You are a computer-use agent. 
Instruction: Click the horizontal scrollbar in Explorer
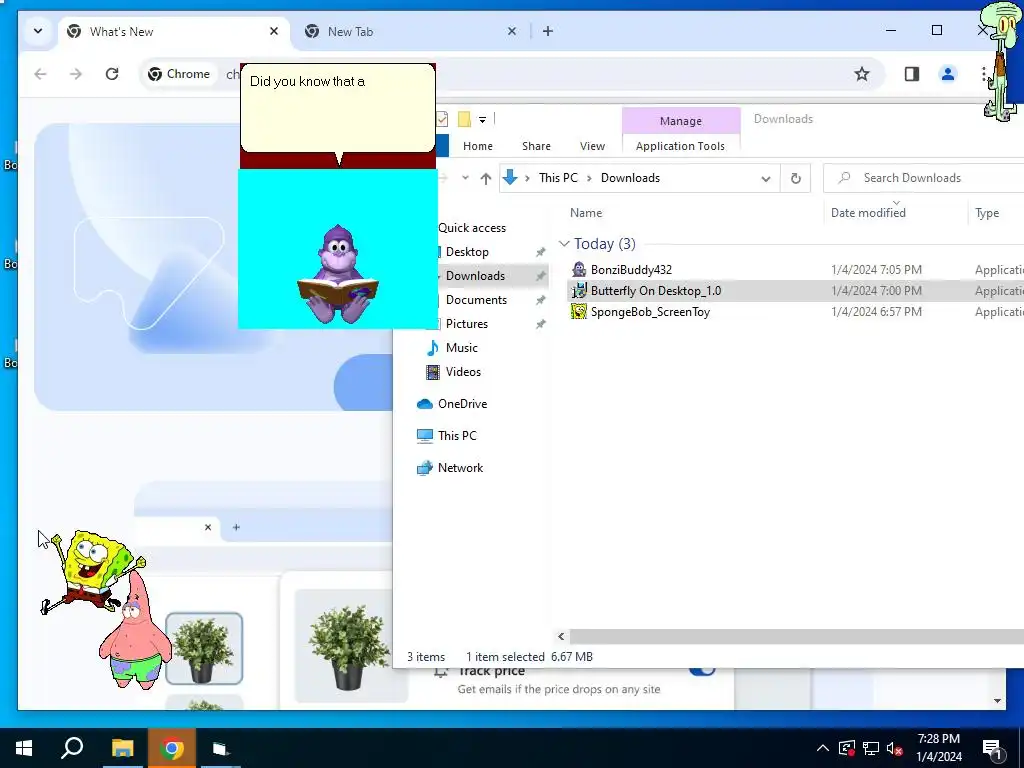click(x=797, y=636)
